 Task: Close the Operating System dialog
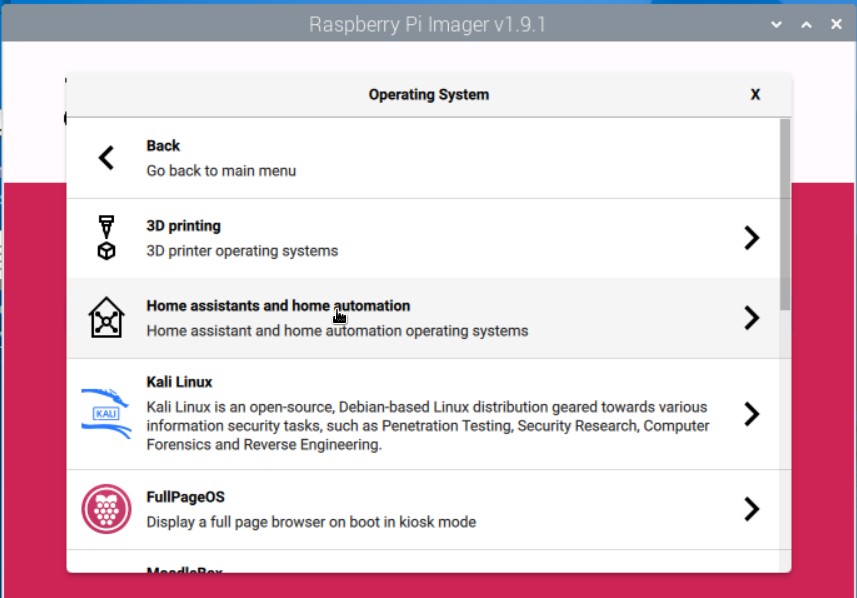(755, 95)
